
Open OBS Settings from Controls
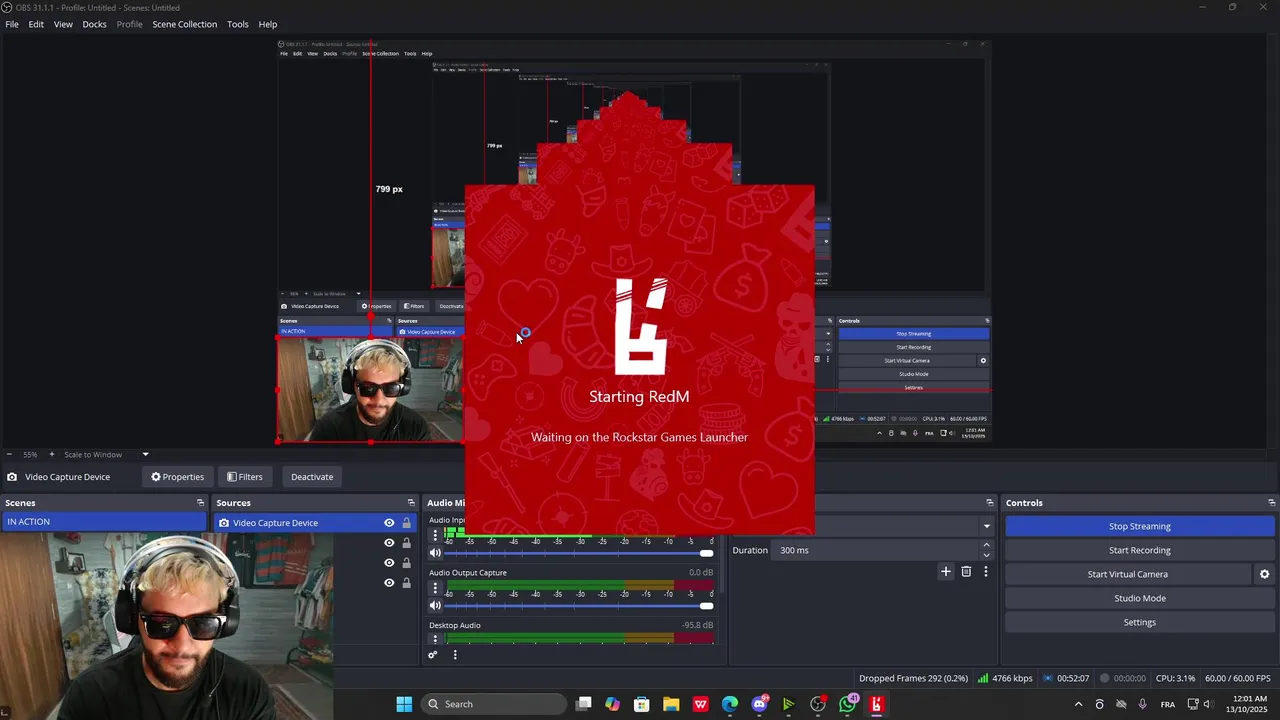tap(1139, 622)
